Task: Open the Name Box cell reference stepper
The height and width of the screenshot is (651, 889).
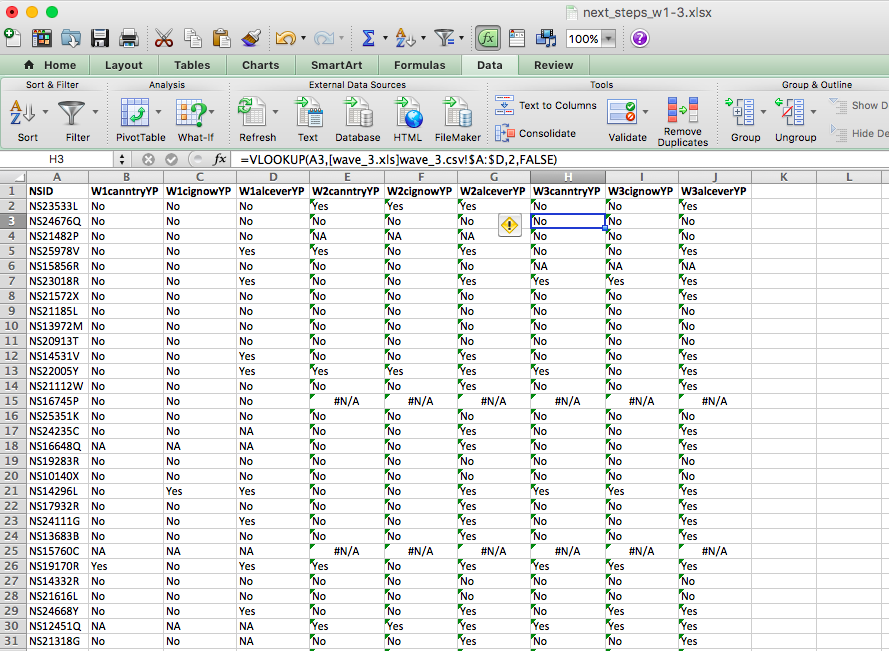Action: click(x=122, y=159)
